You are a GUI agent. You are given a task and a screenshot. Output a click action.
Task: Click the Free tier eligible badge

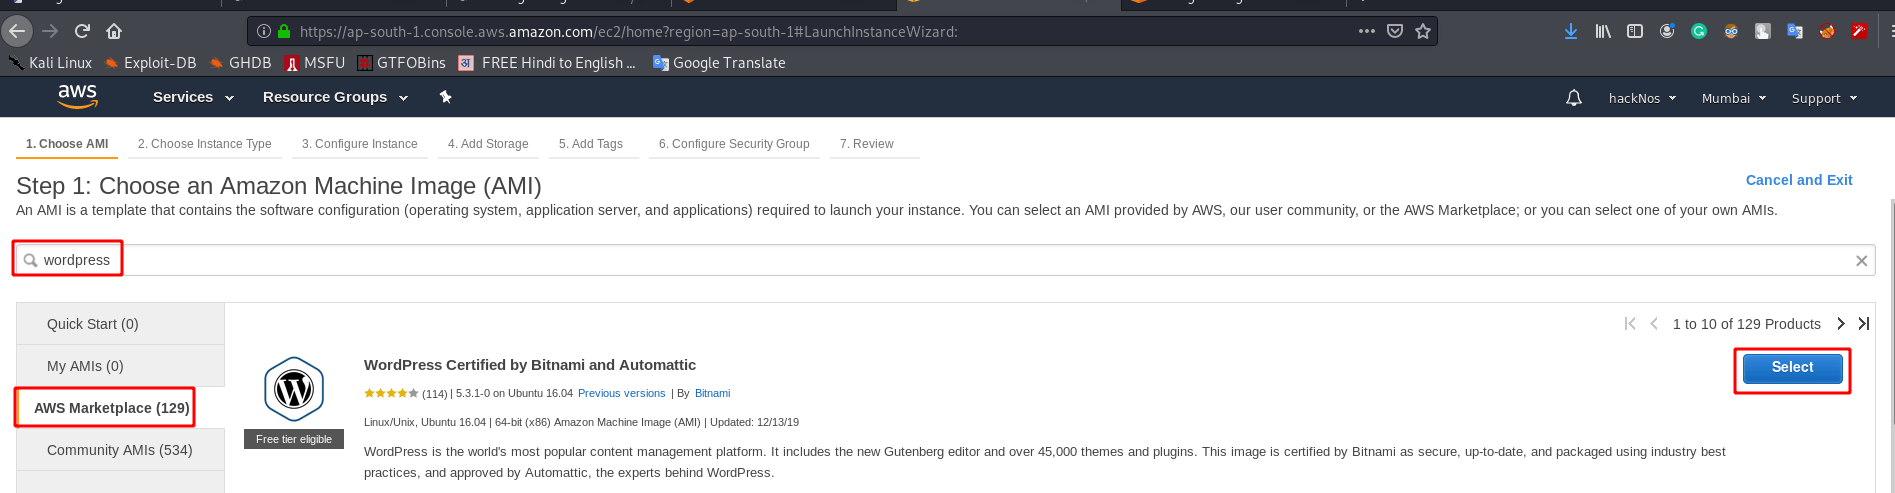point(294,439)
